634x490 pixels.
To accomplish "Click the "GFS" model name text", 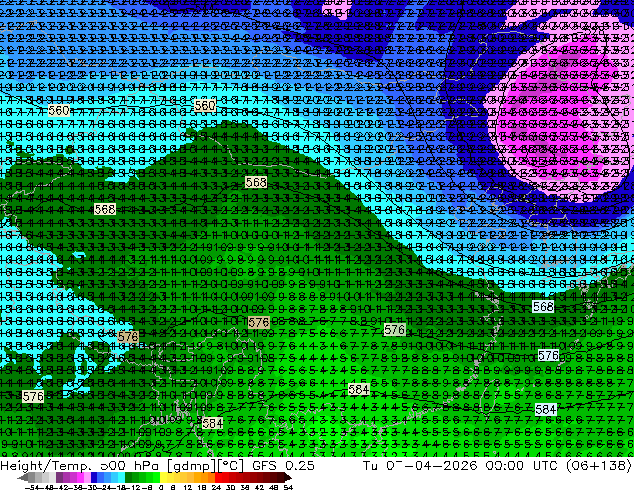I will click(264, 465).
